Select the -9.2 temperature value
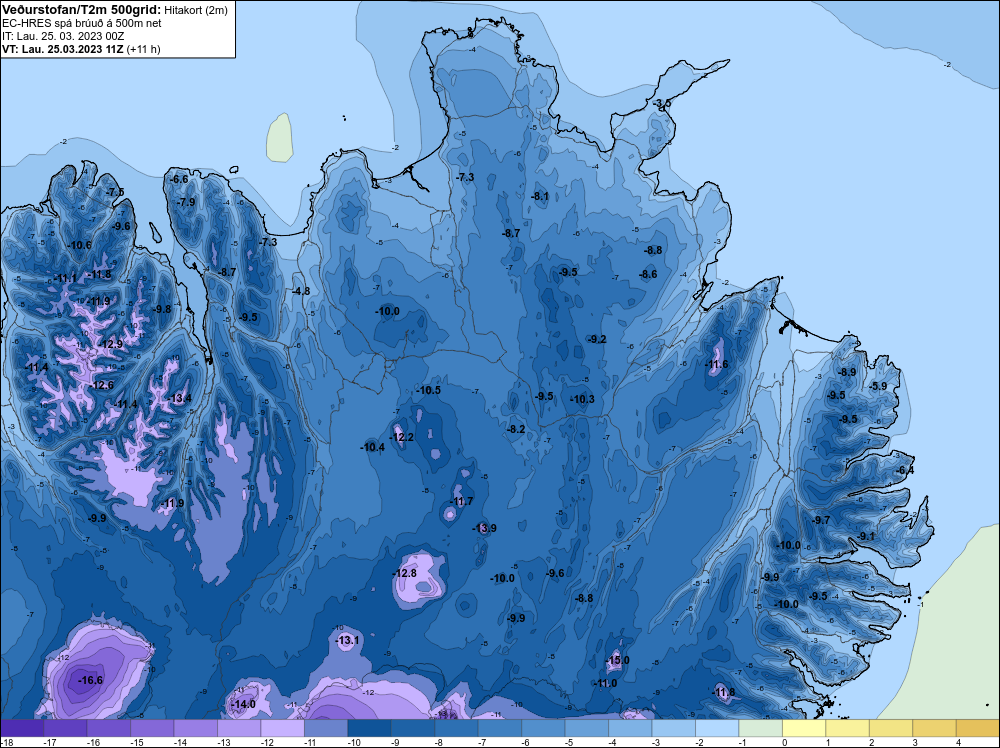This screenshot has height=748, width=1000. [596, 339]
